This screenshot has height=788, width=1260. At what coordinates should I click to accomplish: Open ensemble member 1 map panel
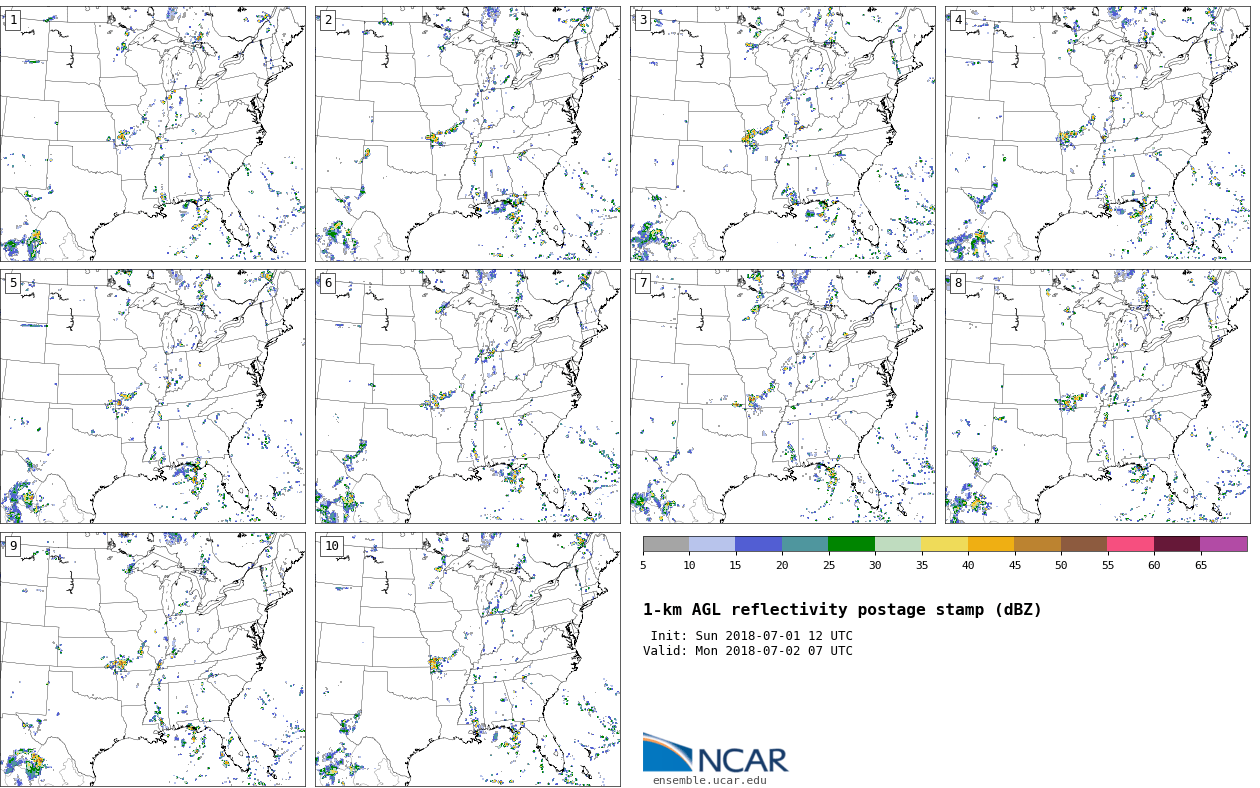coord(152,134)
